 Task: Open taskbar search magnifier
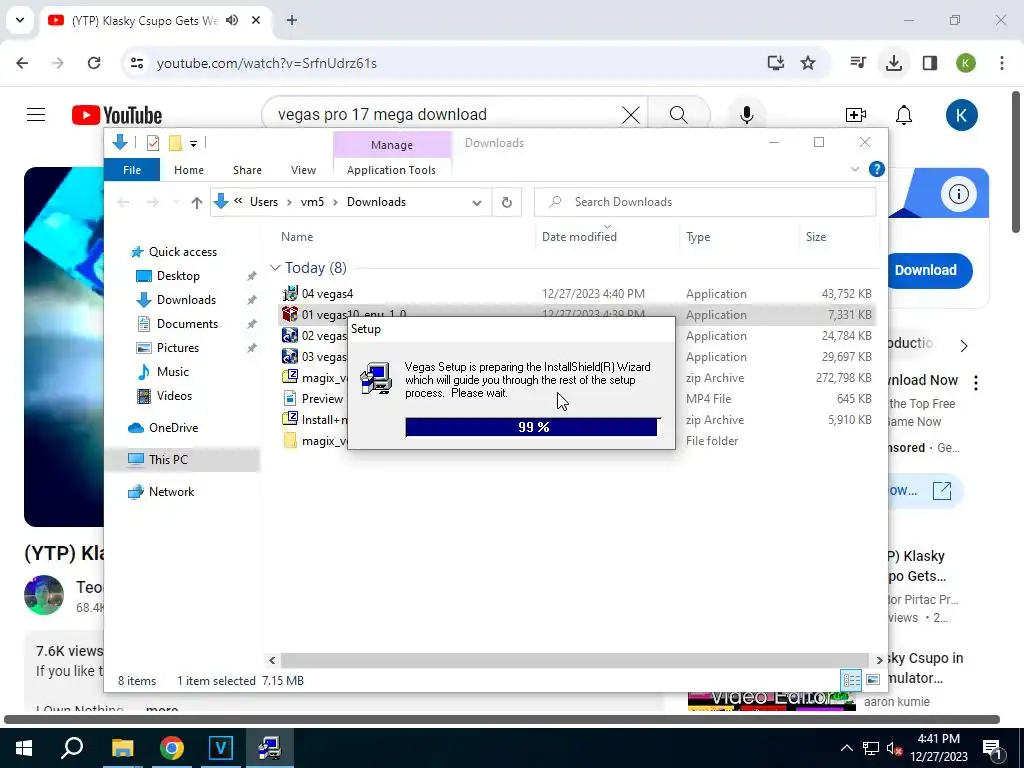(72, 748)
